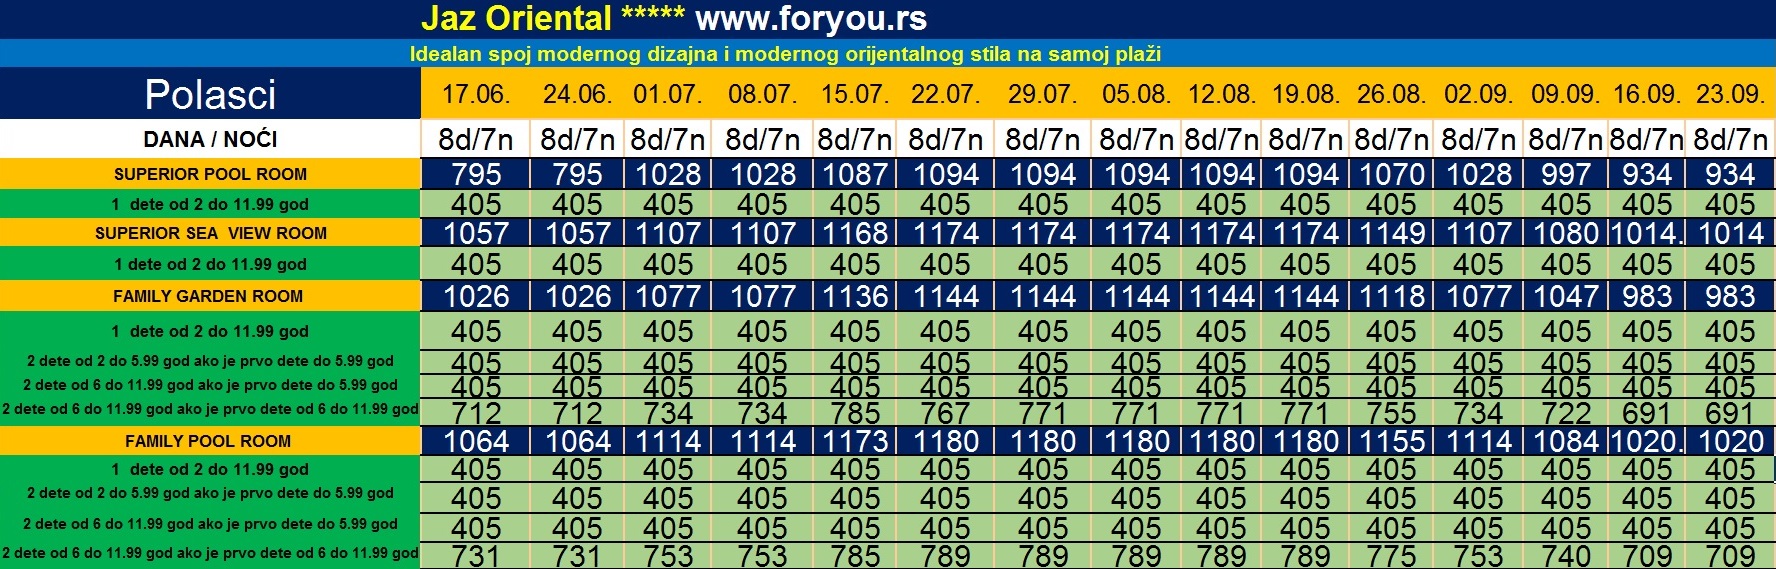Select Superior Sea View price 1149
Viewport: 1776px width, 569px height.
[x=1390, y=233]
